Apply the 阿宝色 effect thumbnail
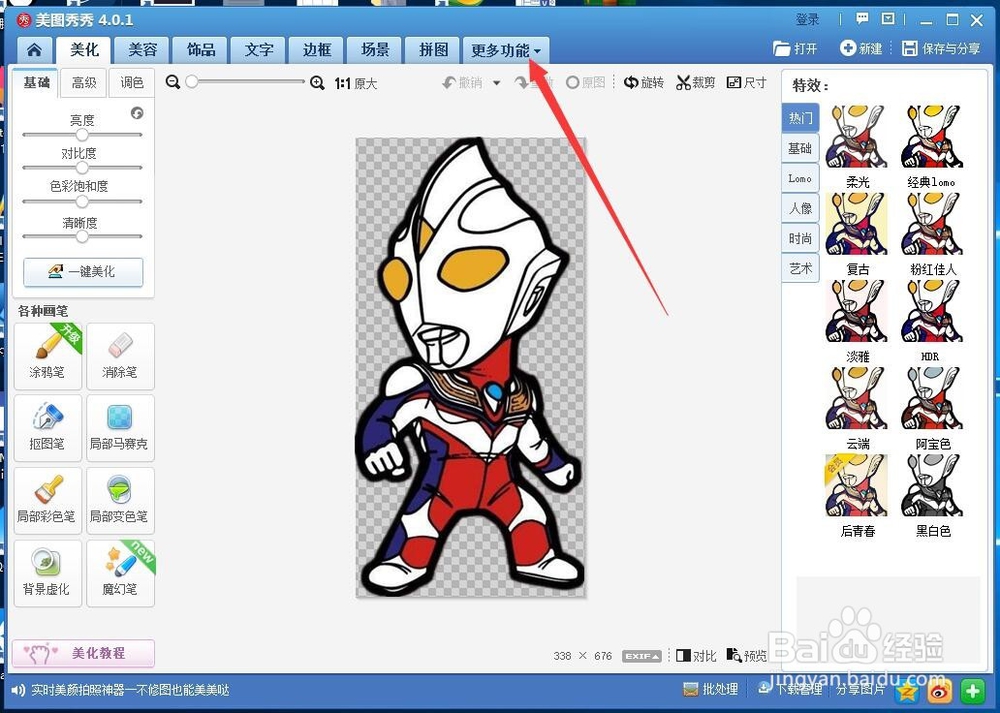 coord(932,398)
